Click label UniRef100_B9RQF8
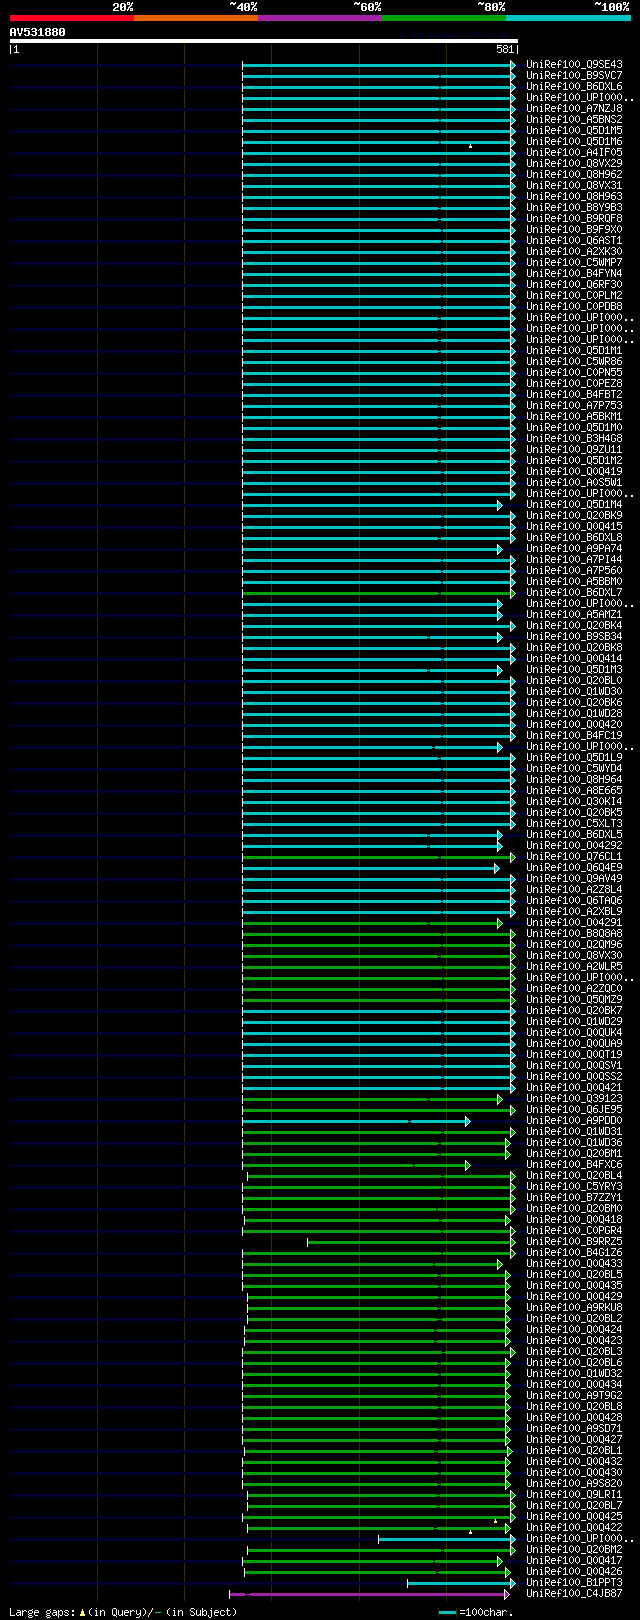 tap(574, 219)
